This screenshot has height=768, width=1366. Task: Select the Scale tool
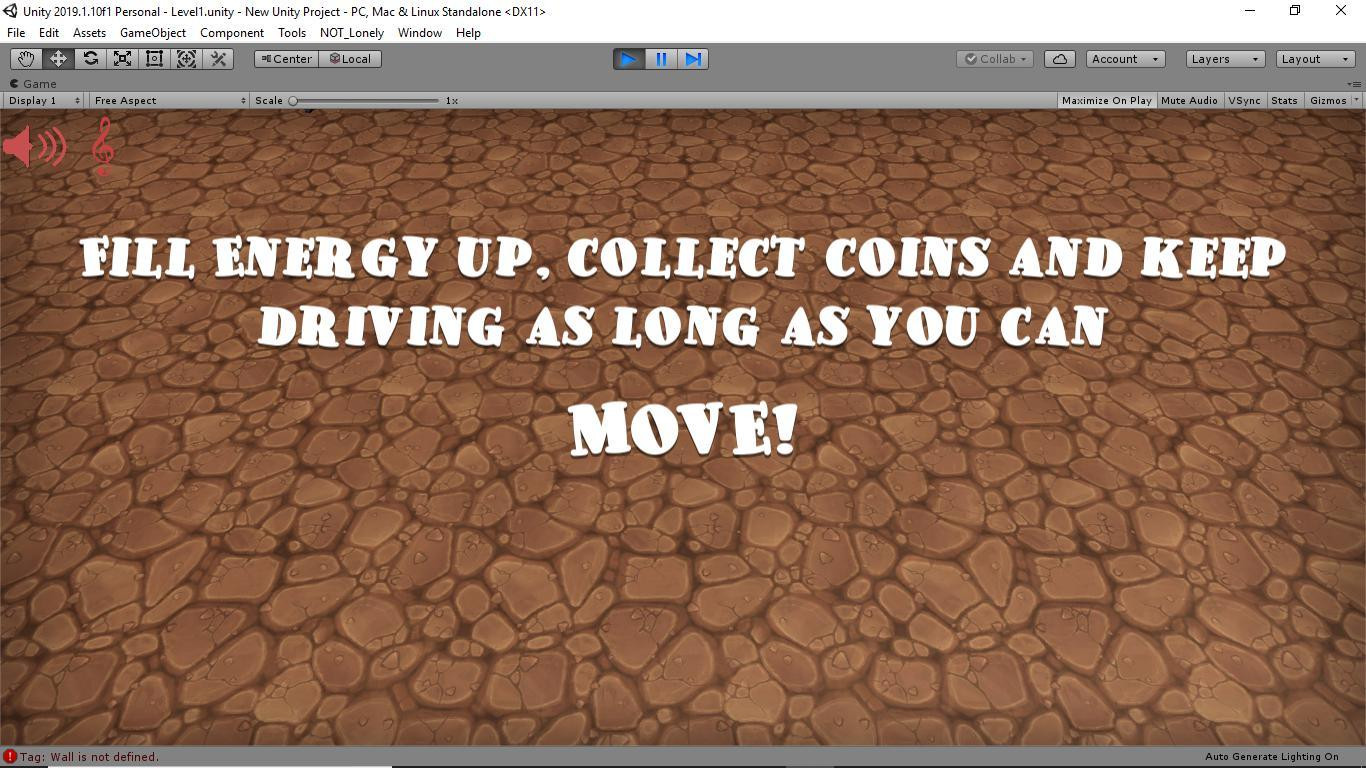click(x=122, y=59)
